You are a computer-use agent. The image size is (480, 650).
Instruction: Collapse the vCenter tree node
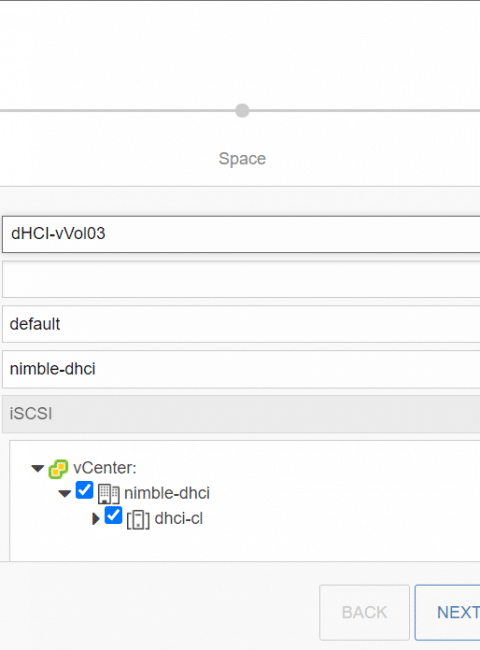[38, 469]
